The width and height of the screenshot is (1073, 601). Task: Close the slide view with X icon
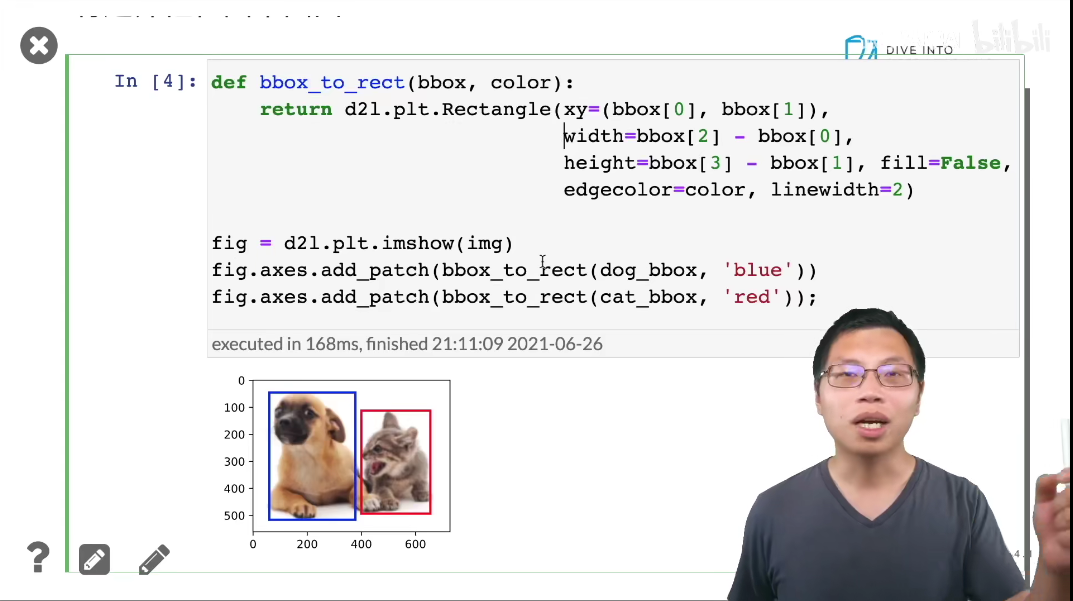tap(39, 46)
